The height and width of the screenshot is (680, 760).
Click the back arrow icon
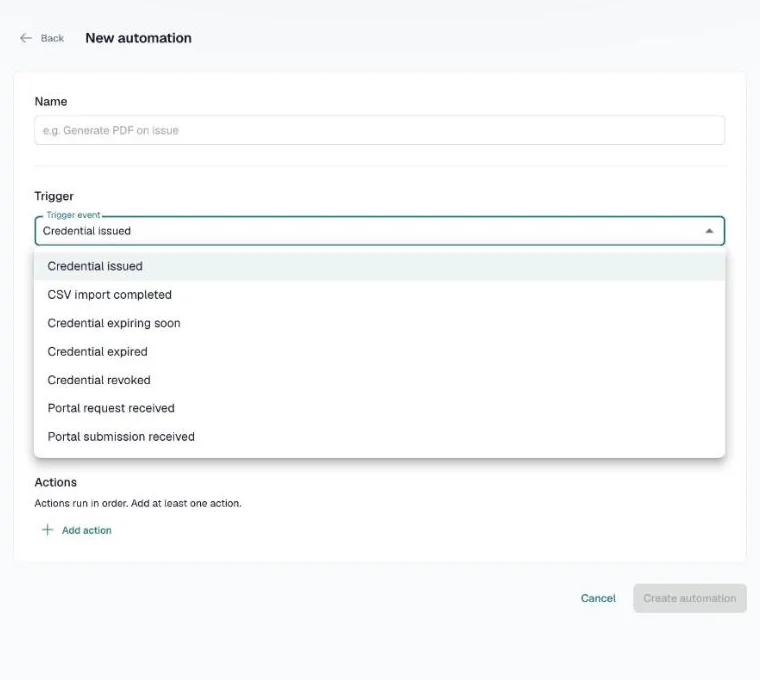point(26,38)
